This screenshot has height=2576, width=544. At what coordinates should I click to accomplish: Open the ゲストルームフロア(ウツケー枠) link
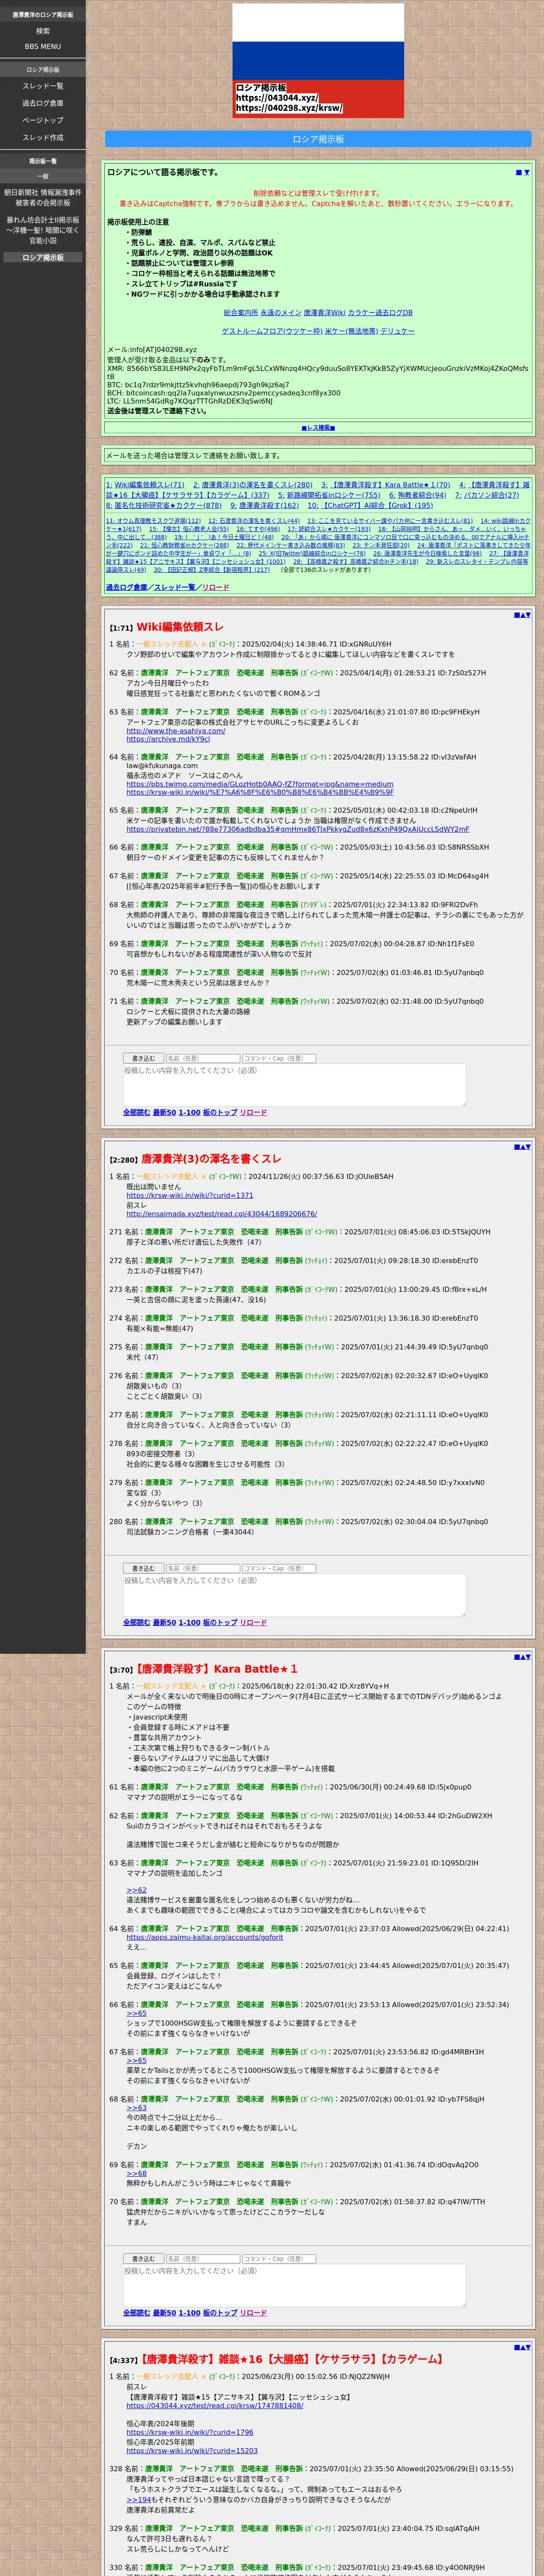[272, 331]
